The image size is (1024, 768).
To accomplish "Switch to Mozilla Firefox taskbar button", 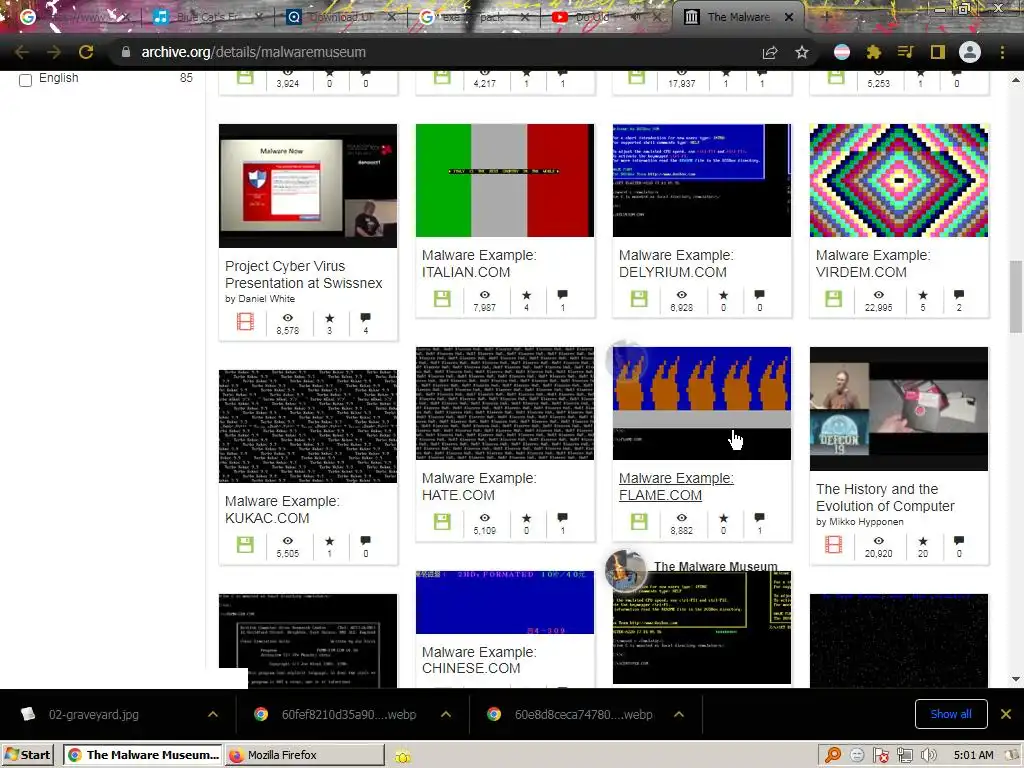I will tap(305, 755).
